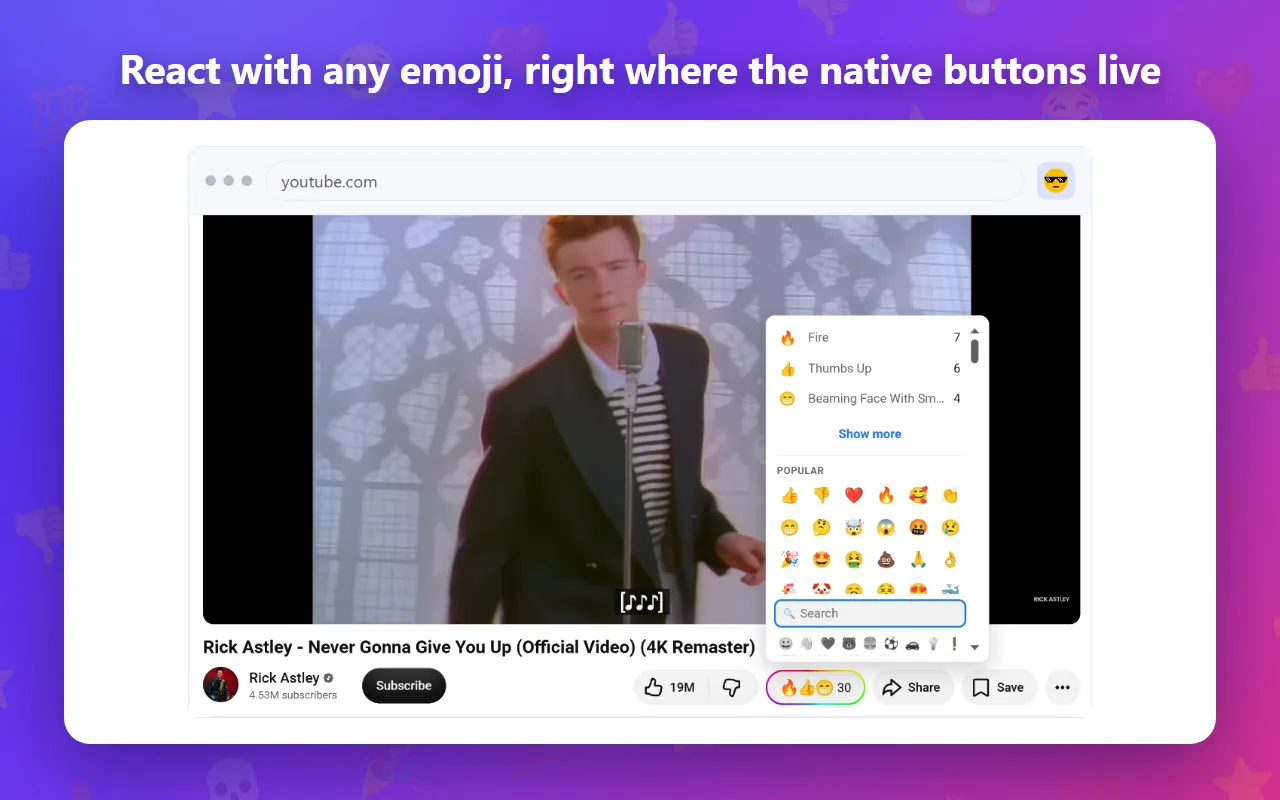Screen dimensions: 1280x800
Task: Select the screaming in fear emoji
Action: point(886,527)
